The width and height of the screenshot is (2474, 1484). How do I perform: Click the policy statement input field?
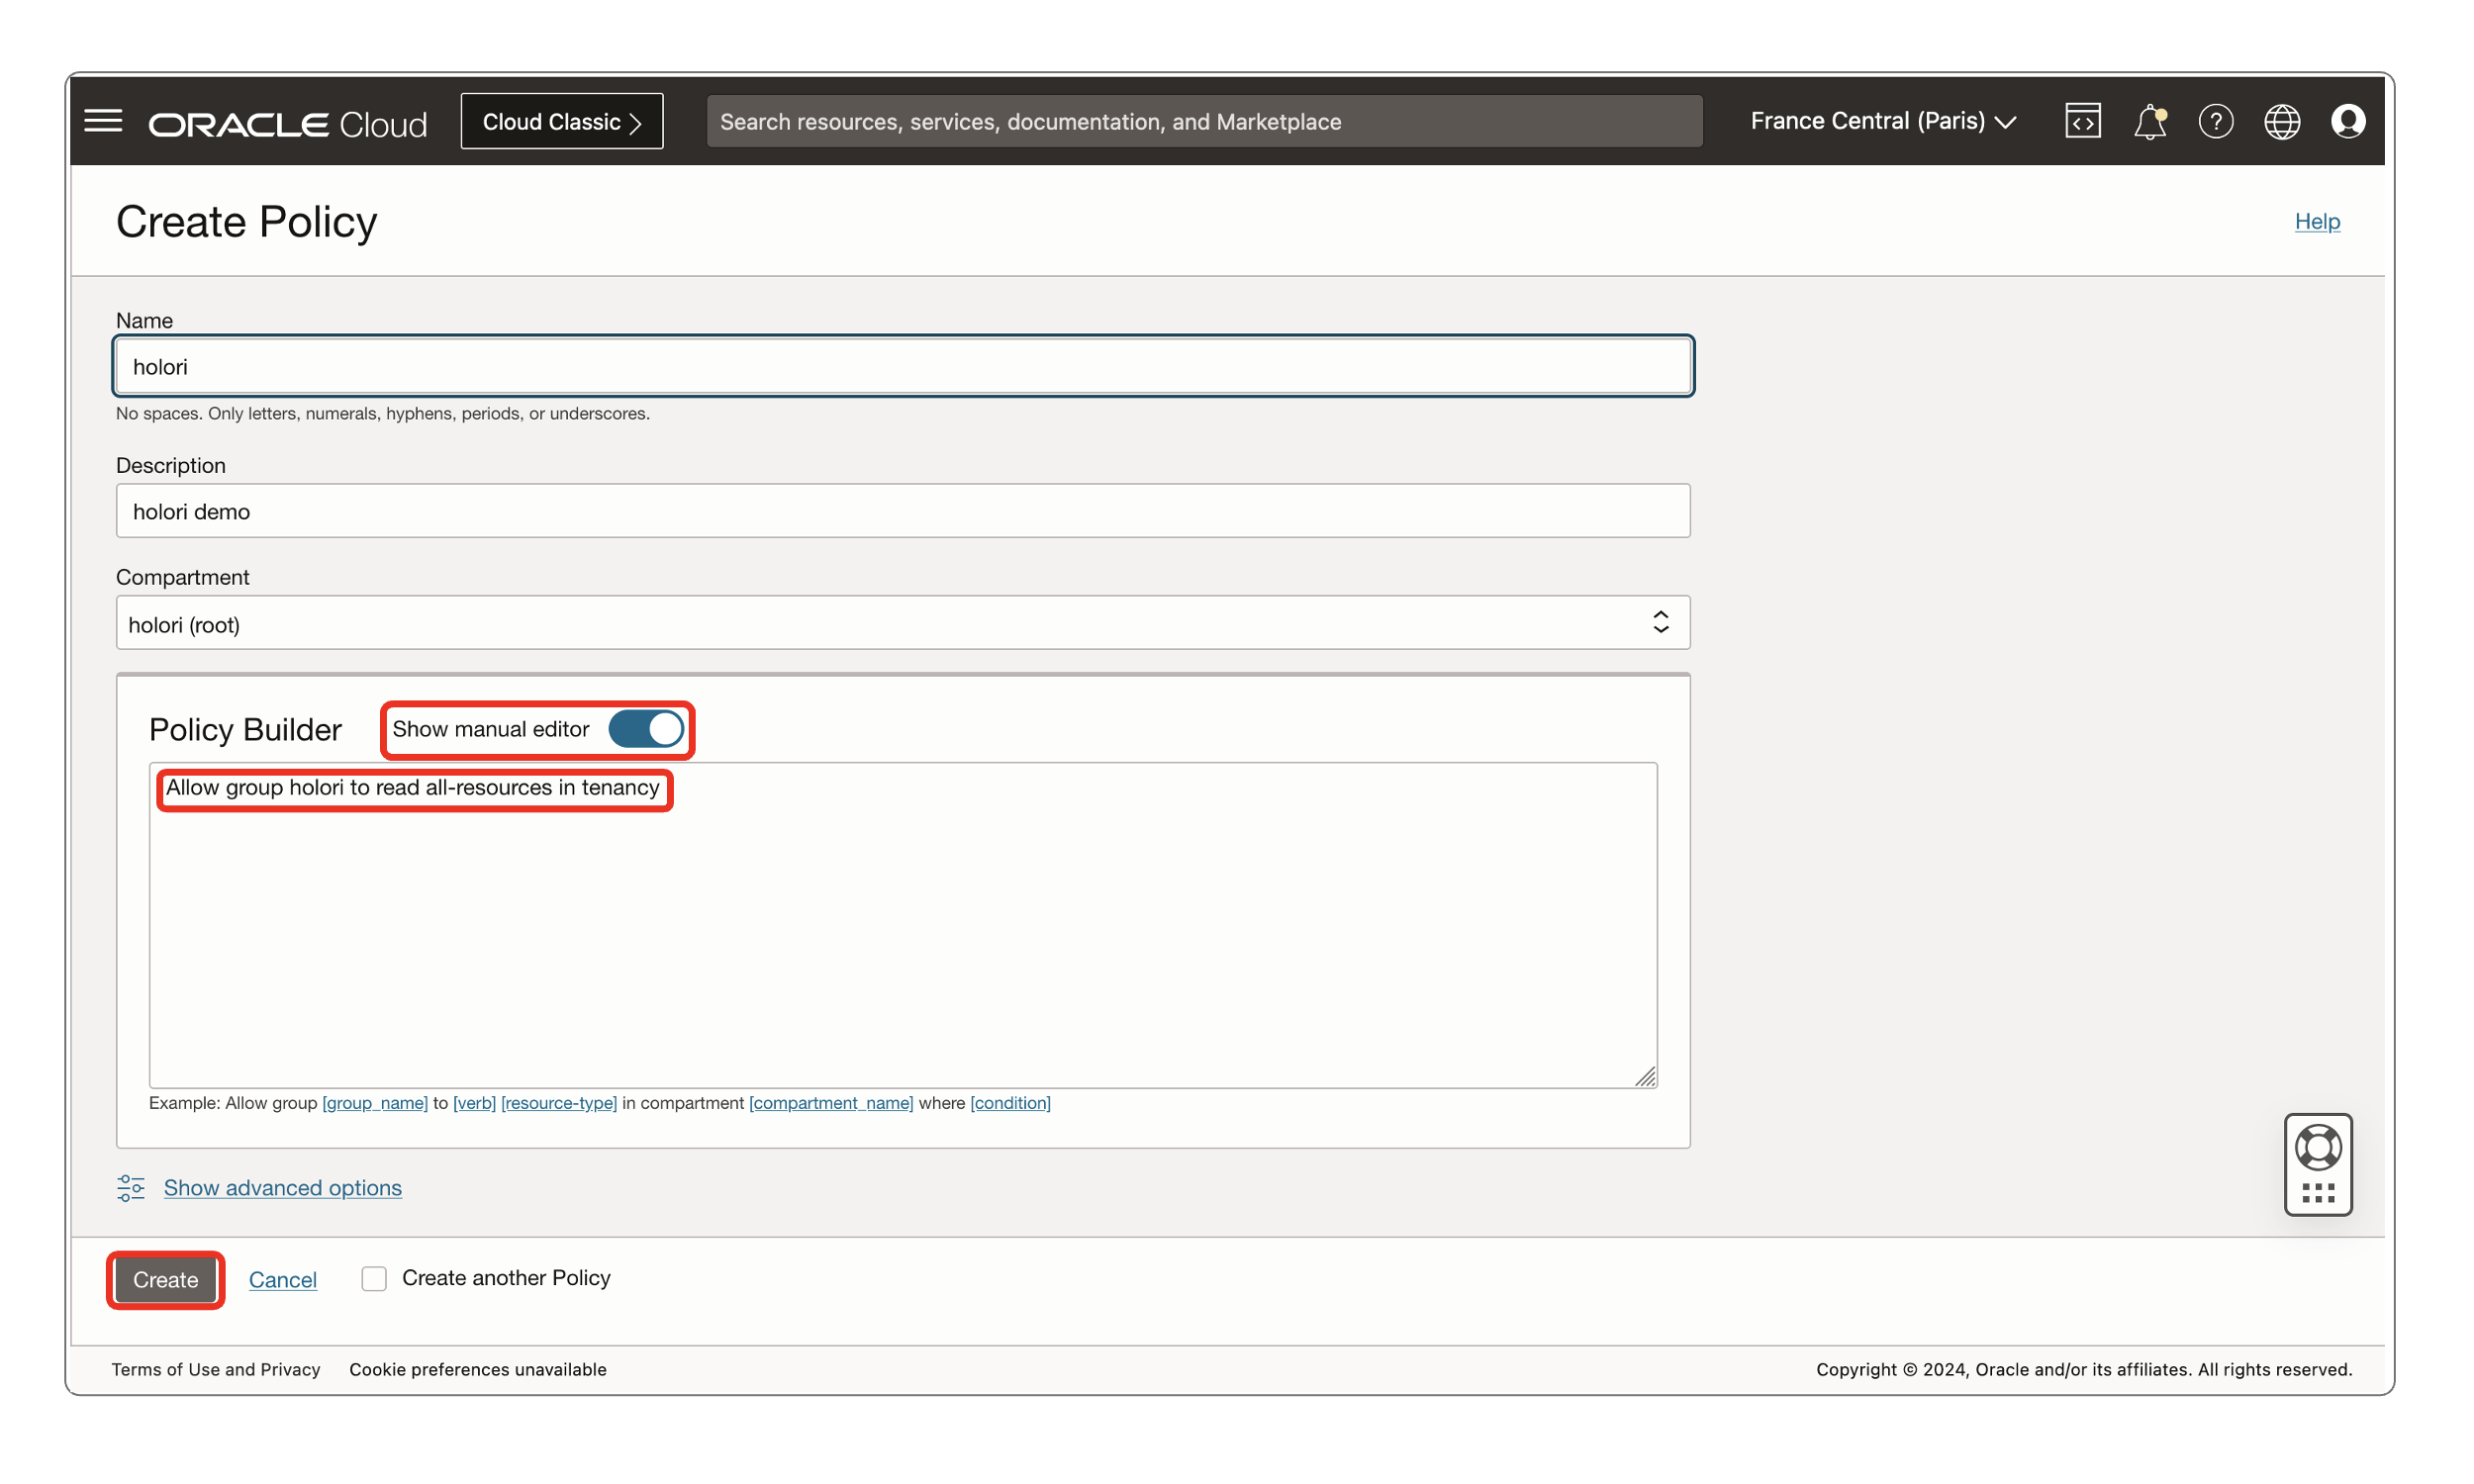(x=903, y=926)
